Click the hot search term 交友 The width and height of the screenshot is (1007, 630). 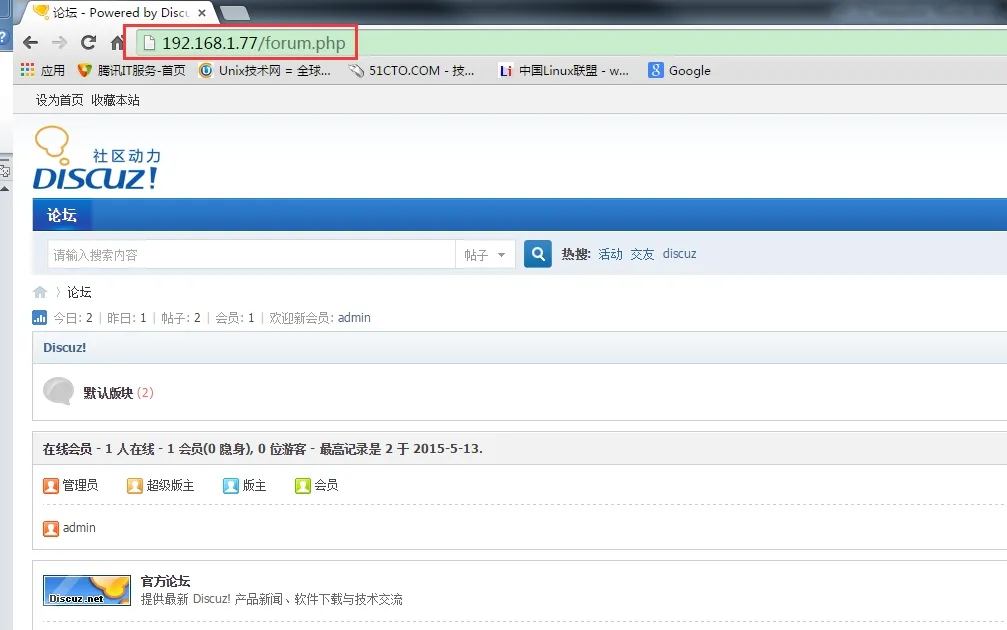(x=642, y=254)
